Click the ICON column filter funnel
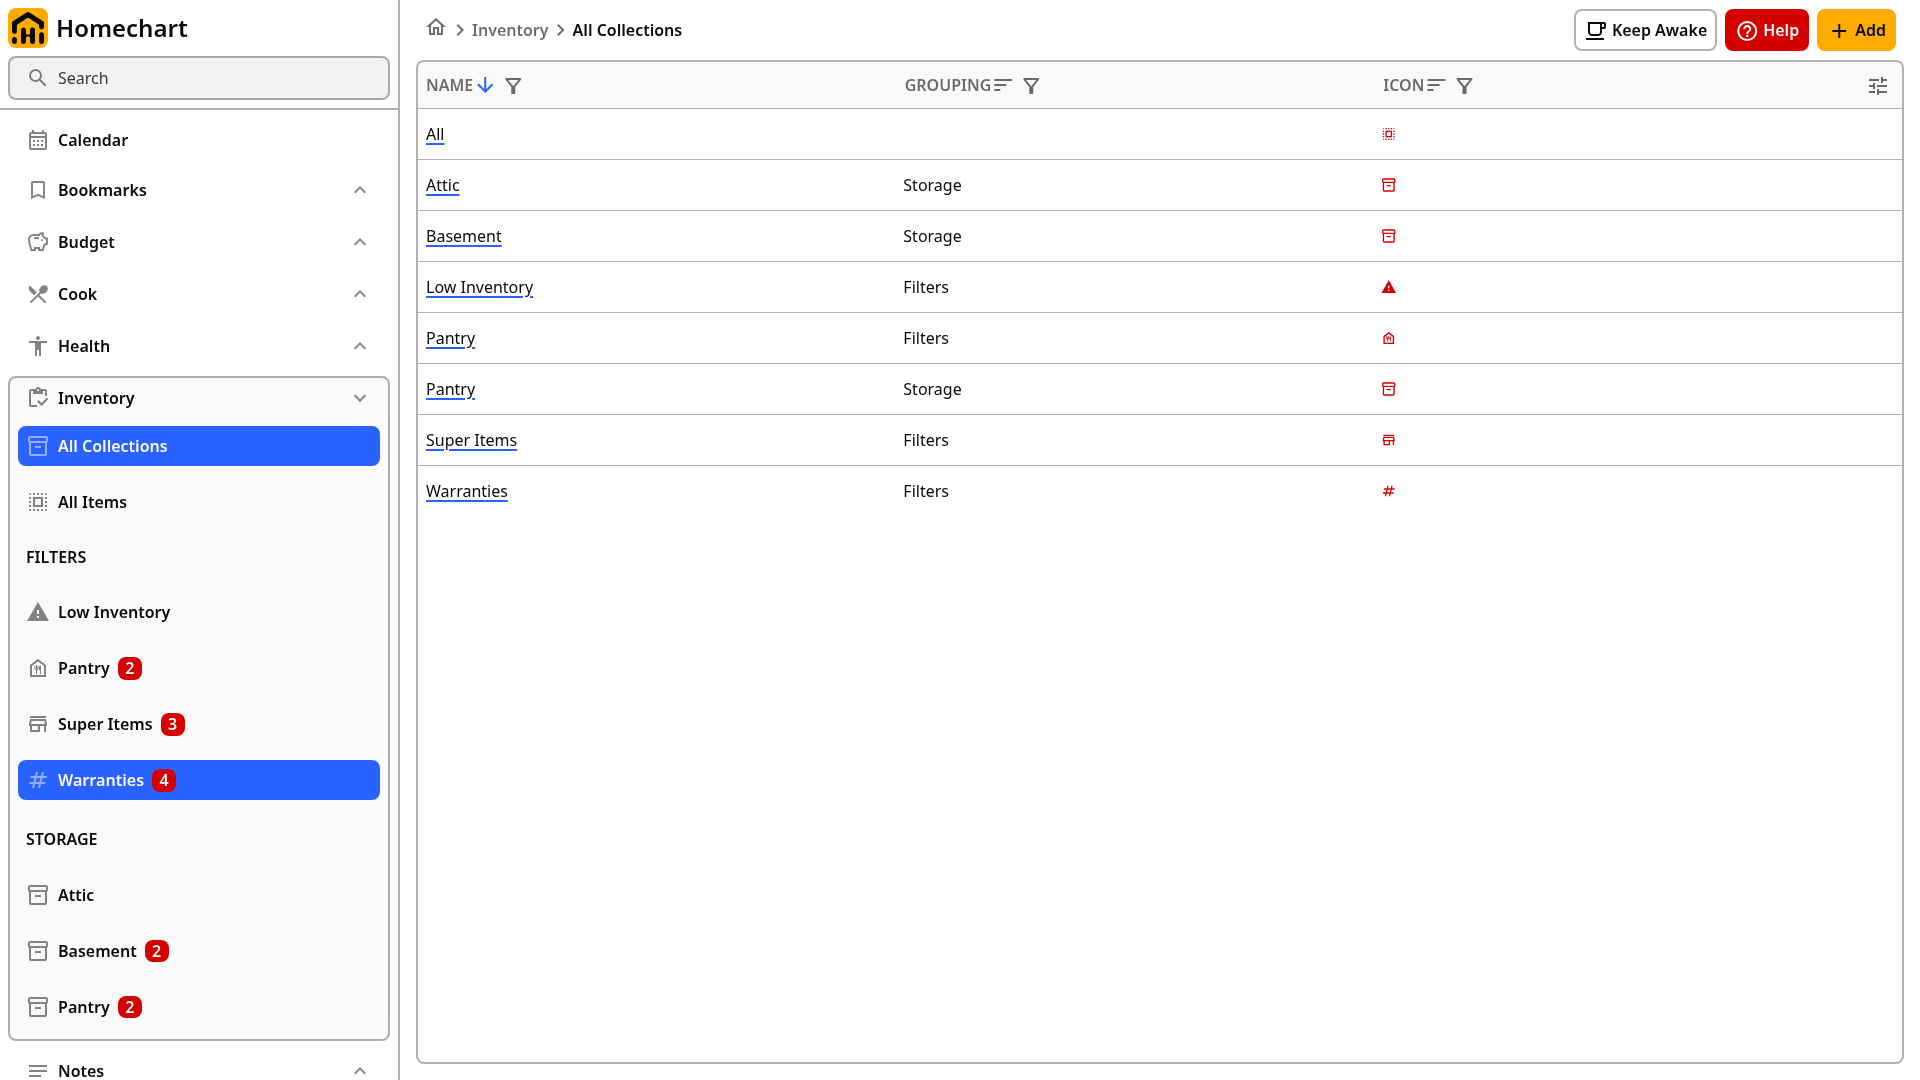Image resolution: width=1920 pixels, height=1080 pixels. tap(1464, 86)
